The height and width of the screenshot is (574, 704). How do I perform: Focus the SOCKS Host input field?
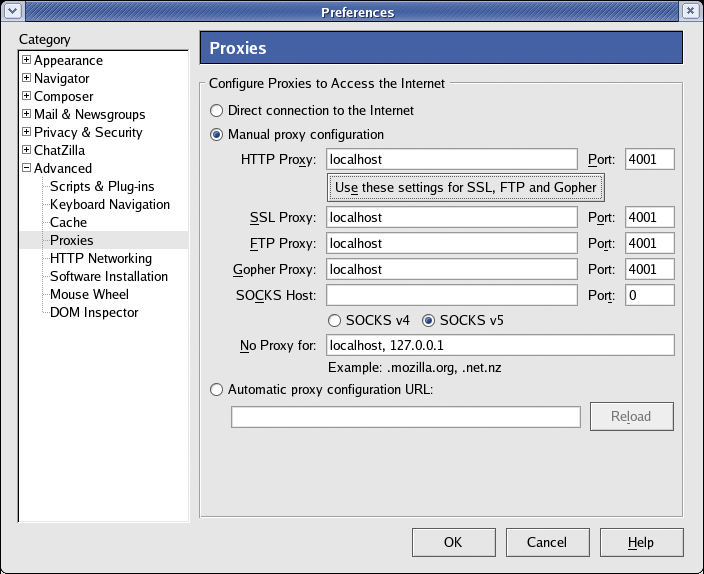pyautogui.click(x=452, y=295)
